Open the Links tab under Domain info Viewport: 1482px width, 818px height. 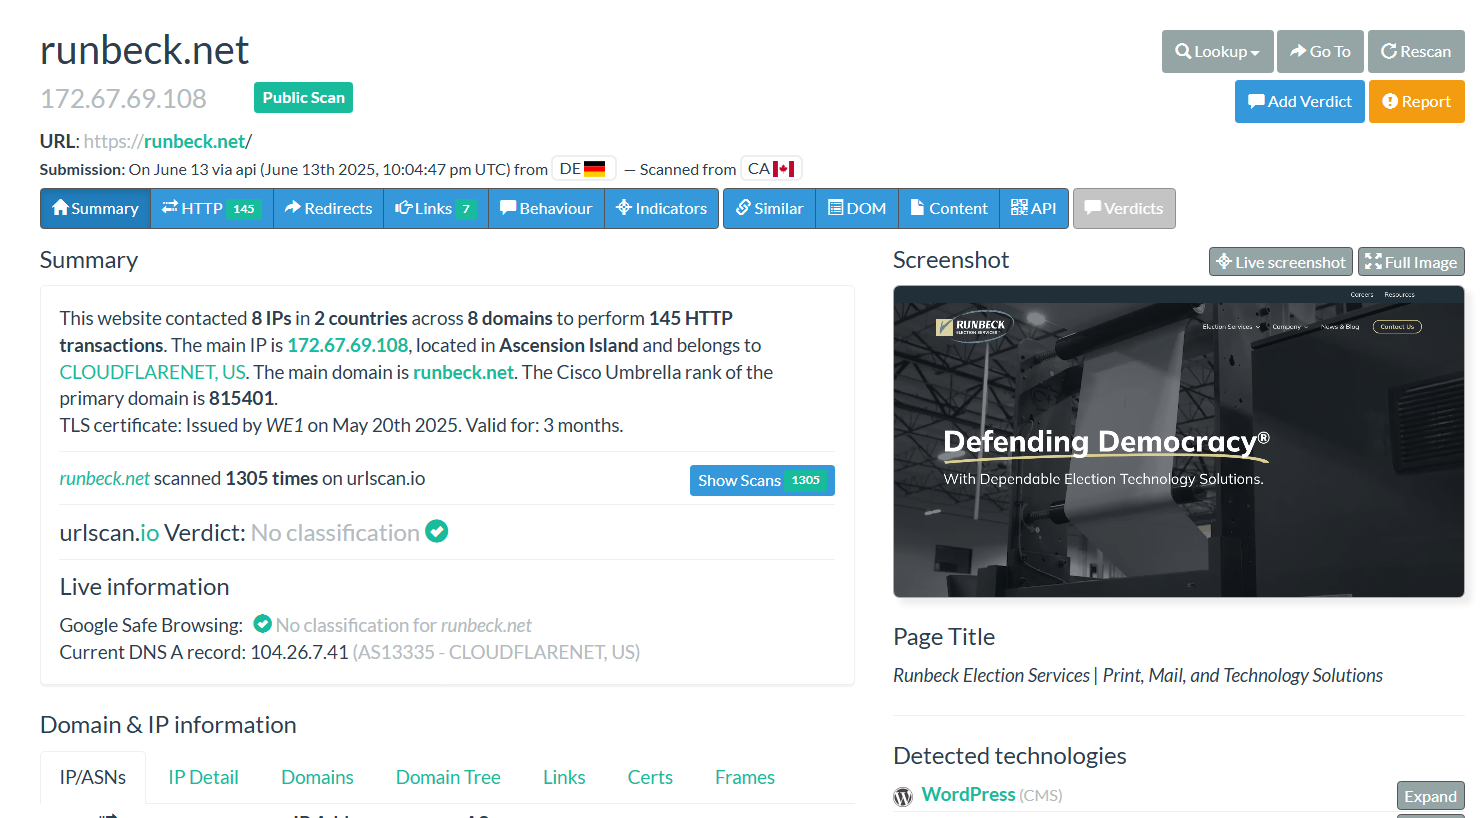564,777
